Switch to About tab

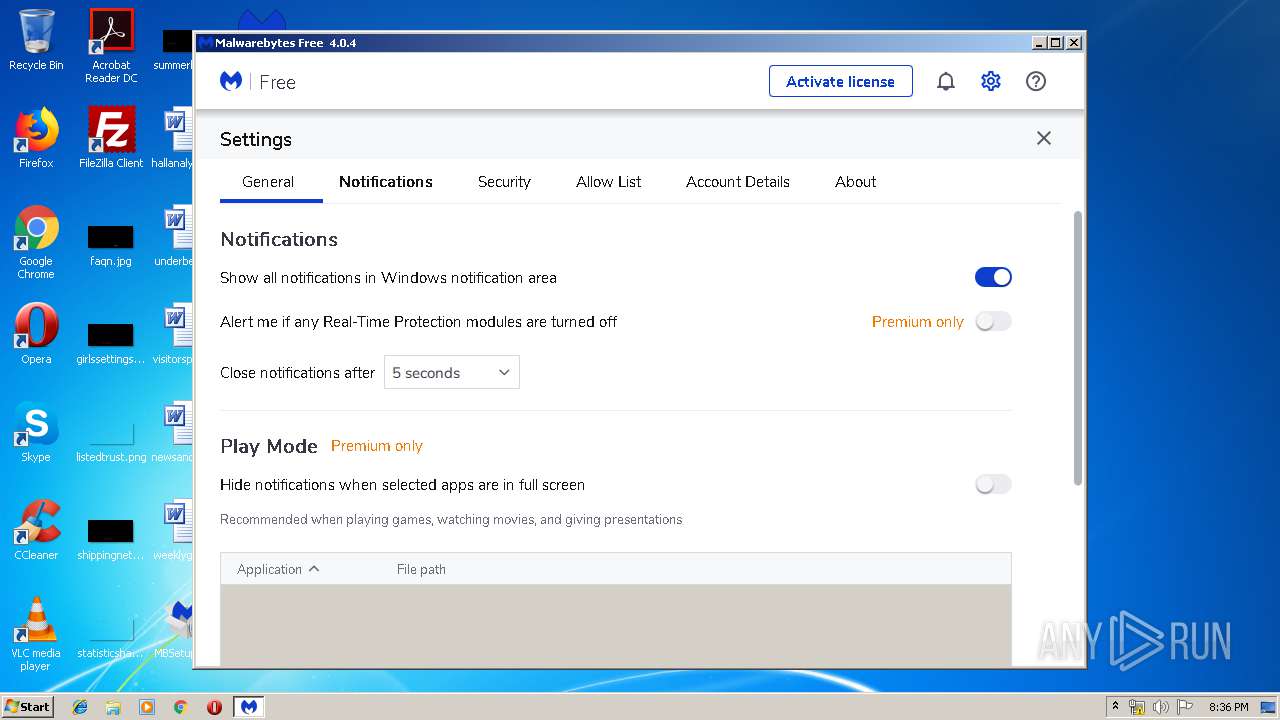tap(856, 182)
